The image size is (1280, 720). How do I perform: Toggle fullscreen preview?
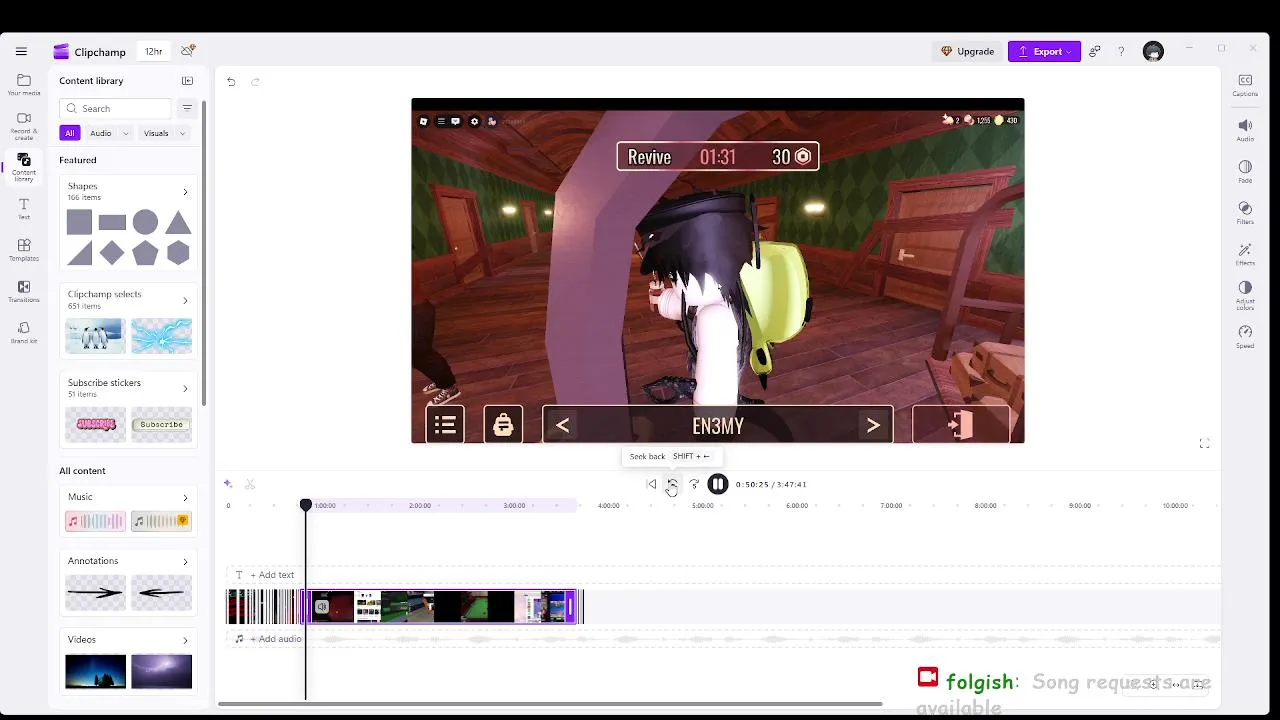[1204, 443]
